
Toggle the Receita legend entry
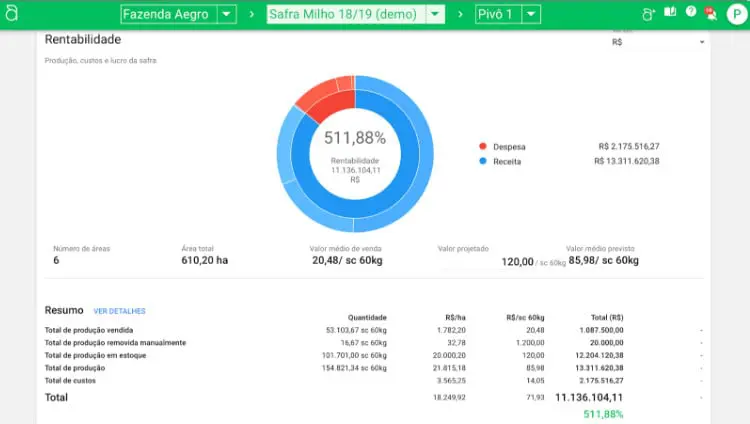507,161
